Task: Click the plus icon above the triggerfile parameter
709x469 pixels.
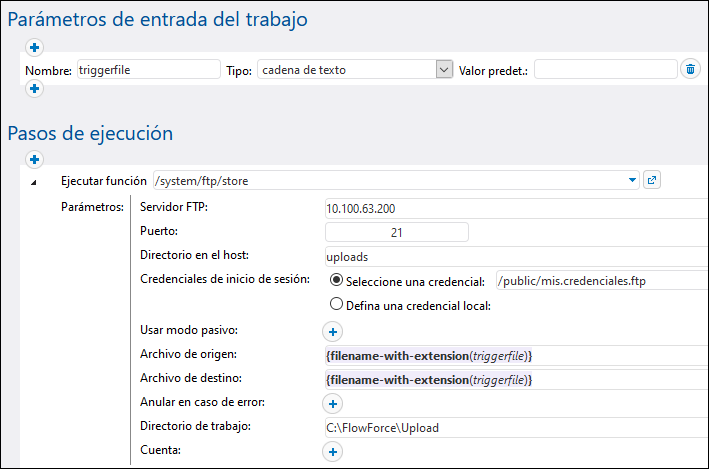Action: tap(34, 47)
